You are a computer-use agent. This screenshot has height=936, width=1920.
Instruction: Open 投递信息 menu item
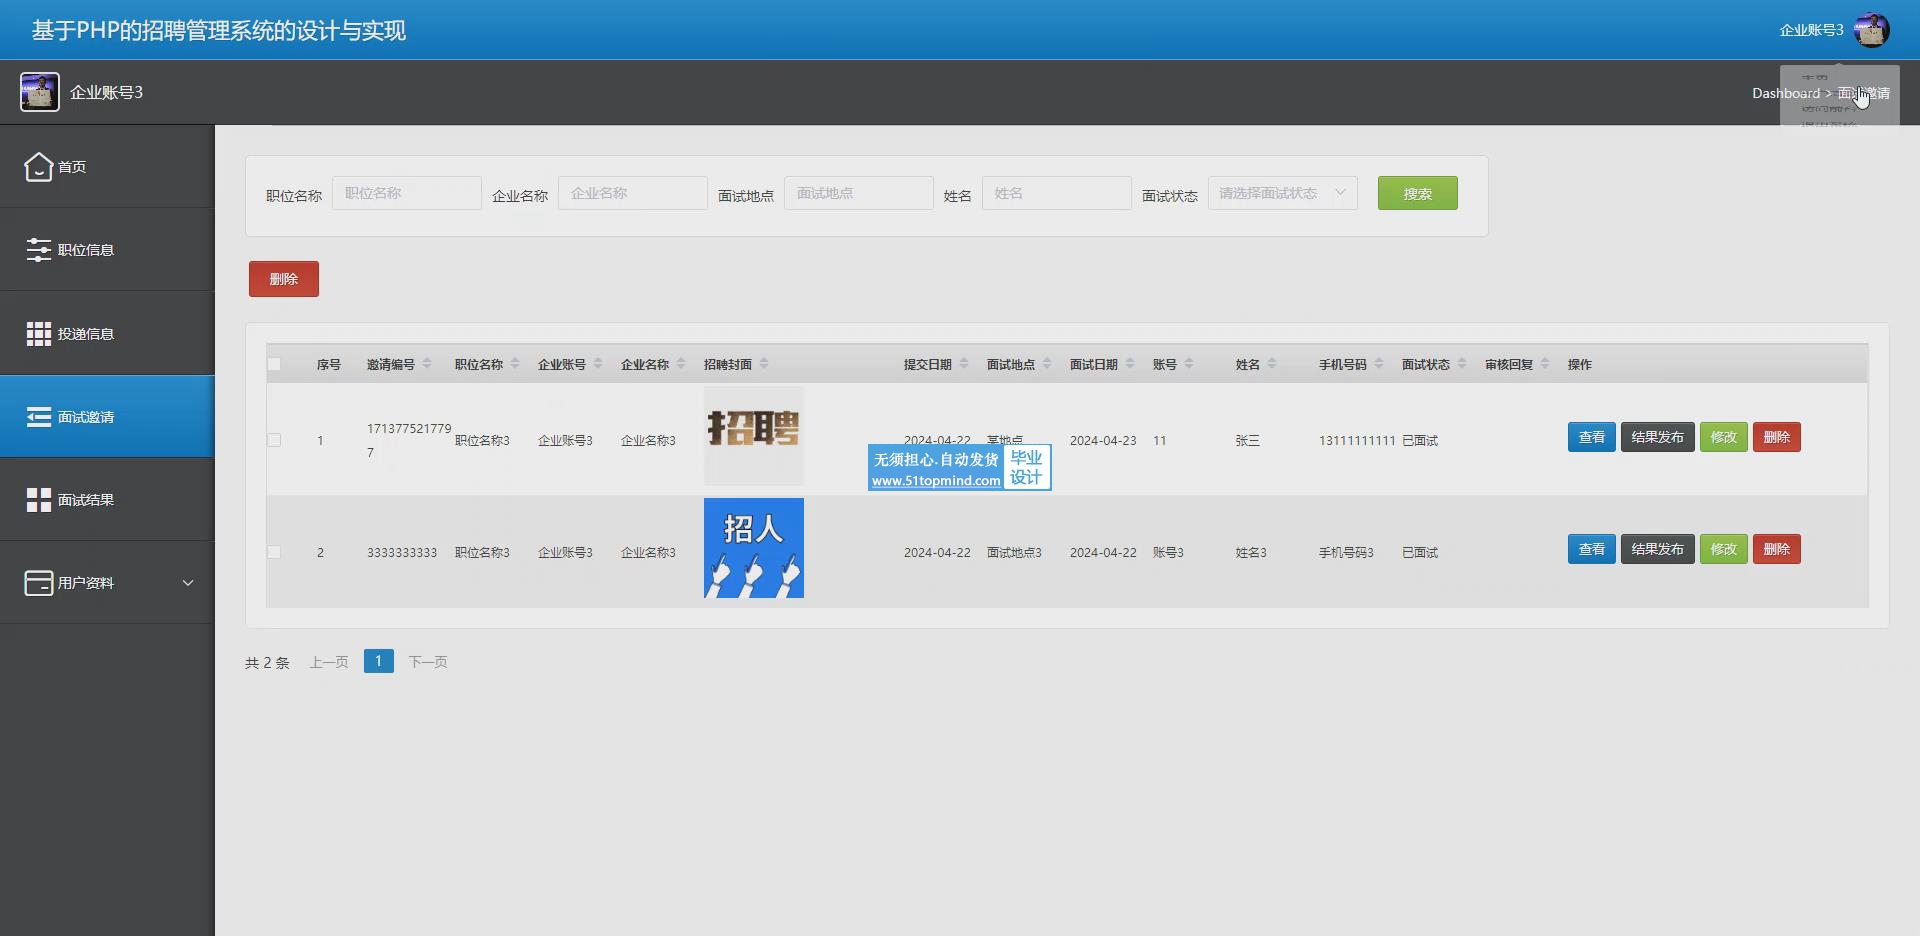107,334
